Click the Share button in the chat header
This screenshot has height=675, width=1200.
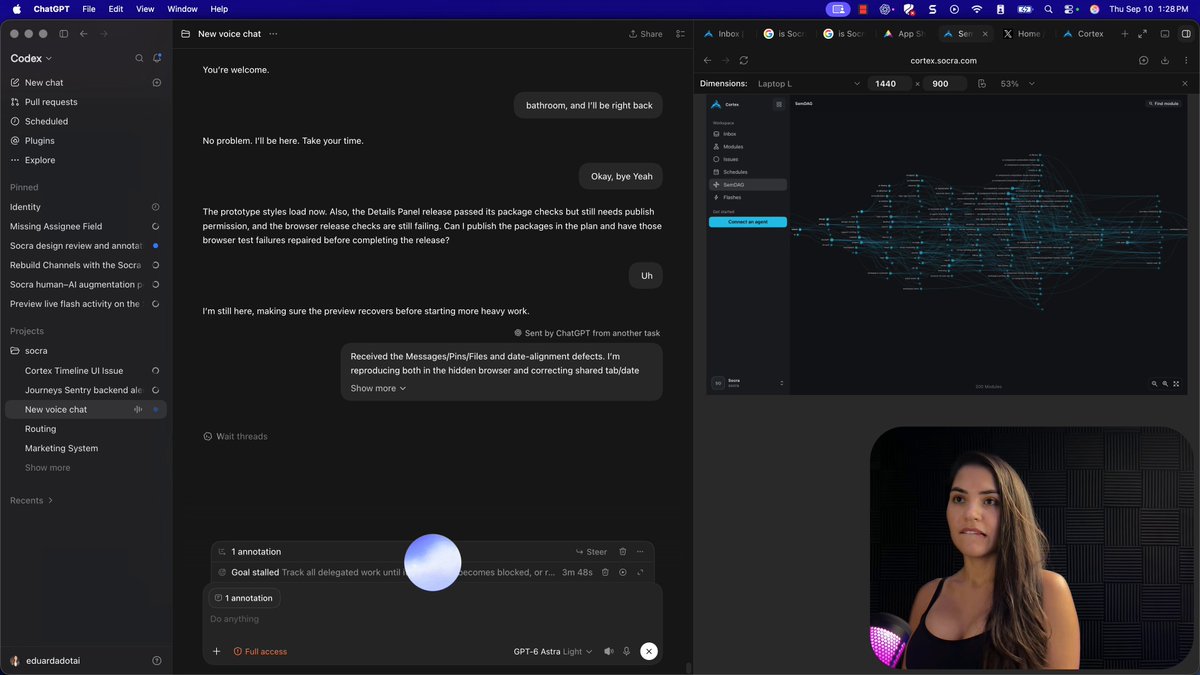[x=646, y=33]
